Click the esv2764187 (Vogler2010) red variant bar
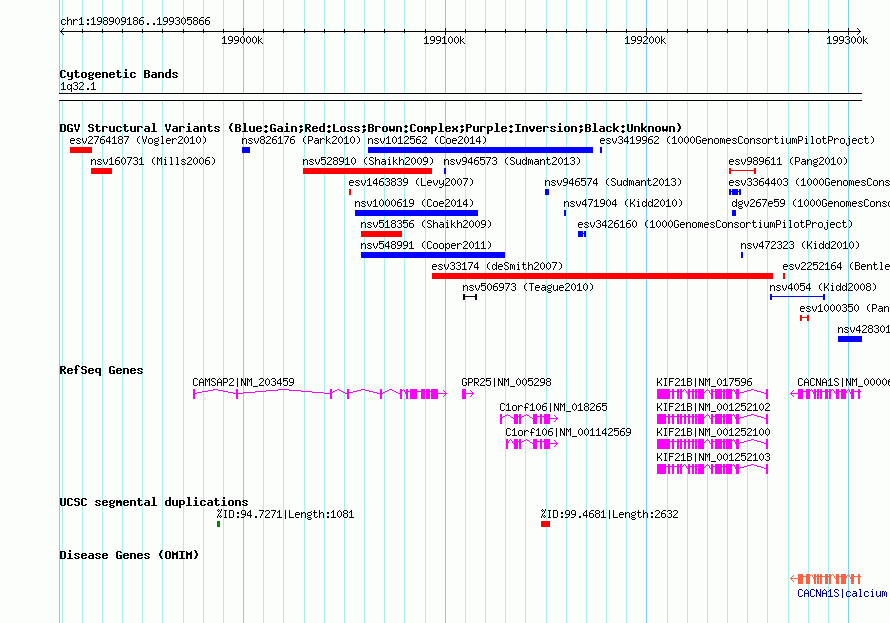Image resolution: width=890 pixels, height=623 pixels. point(81,150)
